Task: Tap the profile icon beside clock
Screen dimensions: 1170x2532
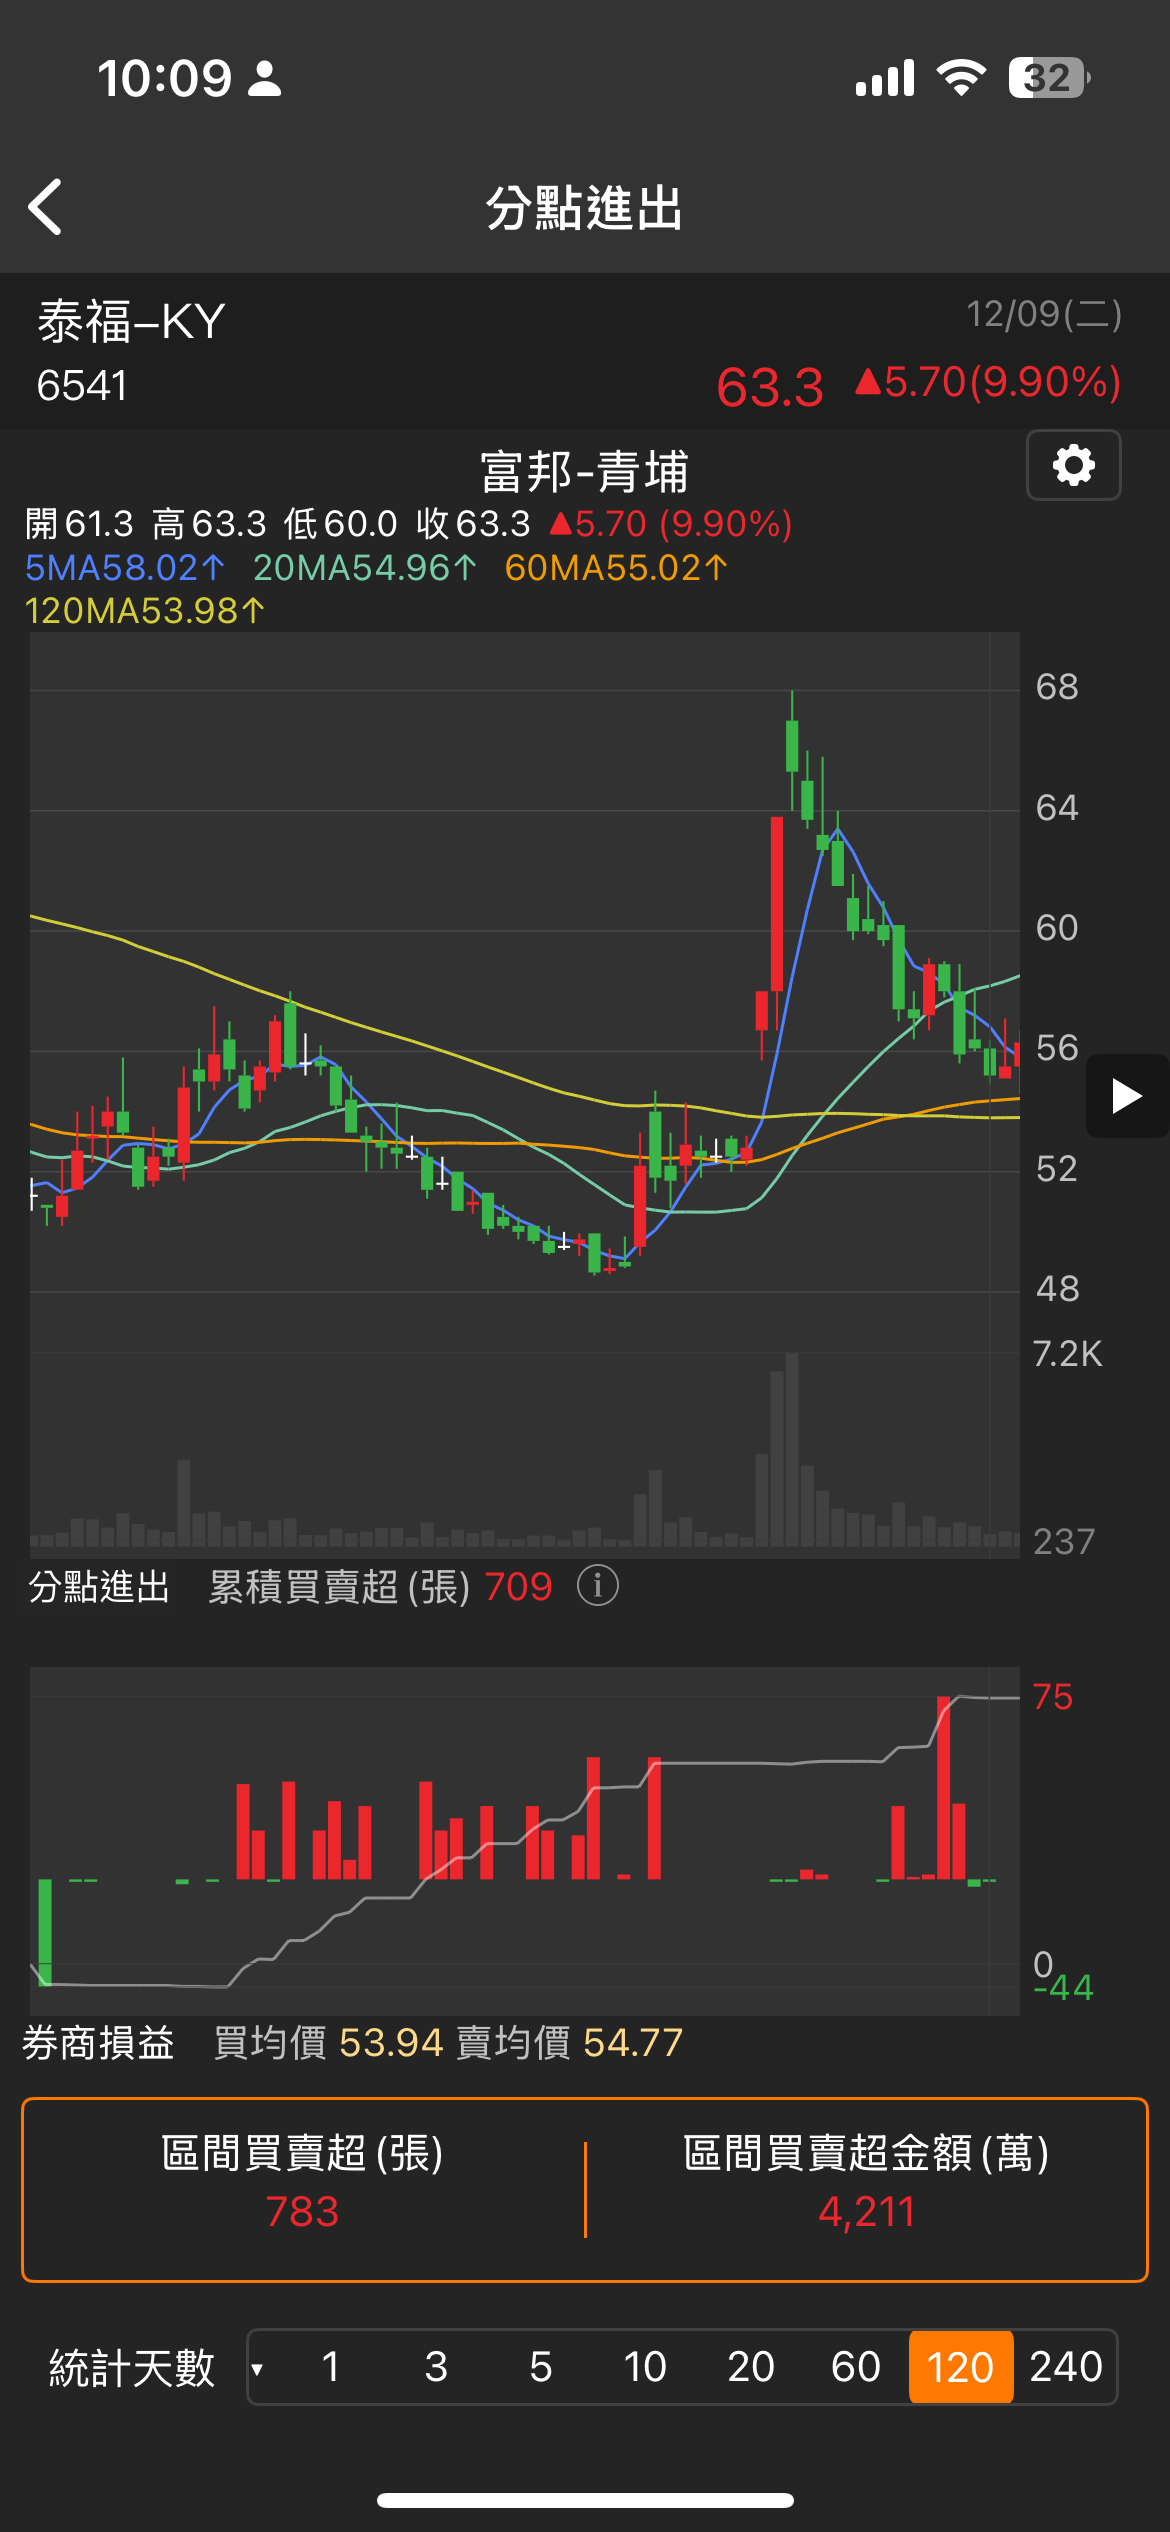Action: tap(264, 78)
